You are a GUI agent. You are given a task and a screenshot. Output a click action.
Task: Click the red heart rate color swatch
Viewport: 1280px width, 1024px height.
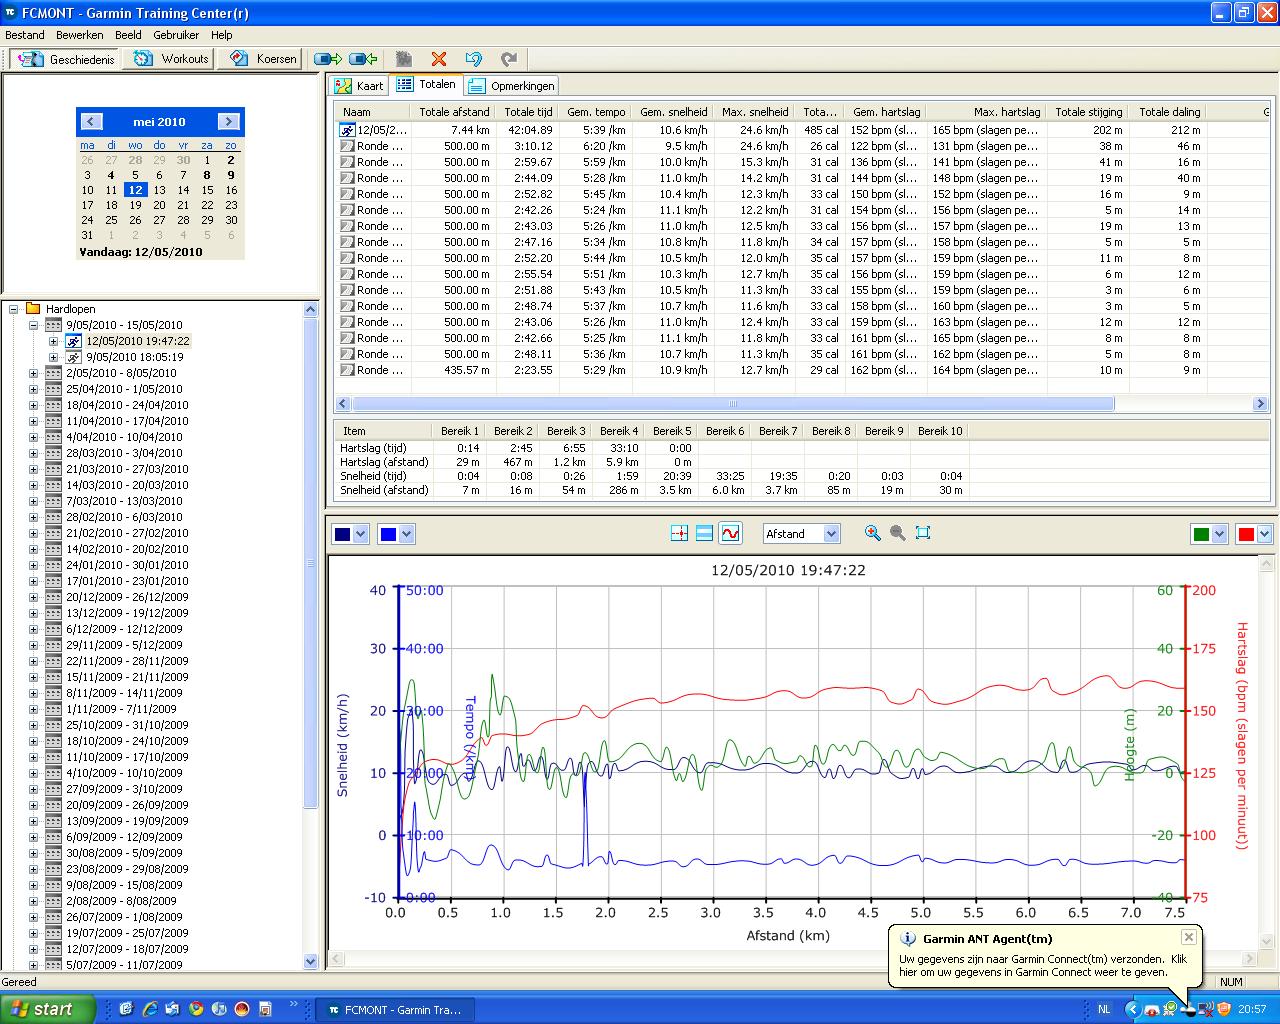click(1246, 534)
